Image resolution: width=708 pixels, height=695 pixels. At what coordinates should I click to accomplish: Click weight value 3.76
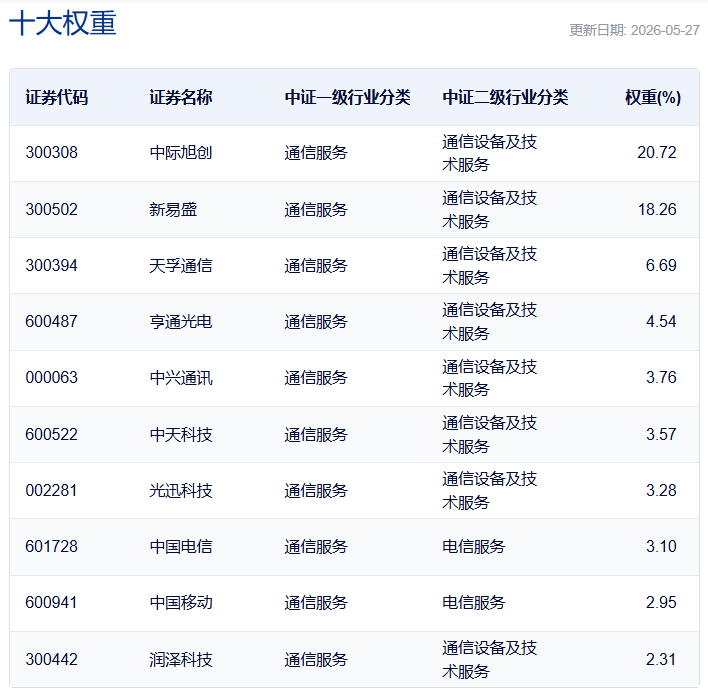(x=661, y=378)
